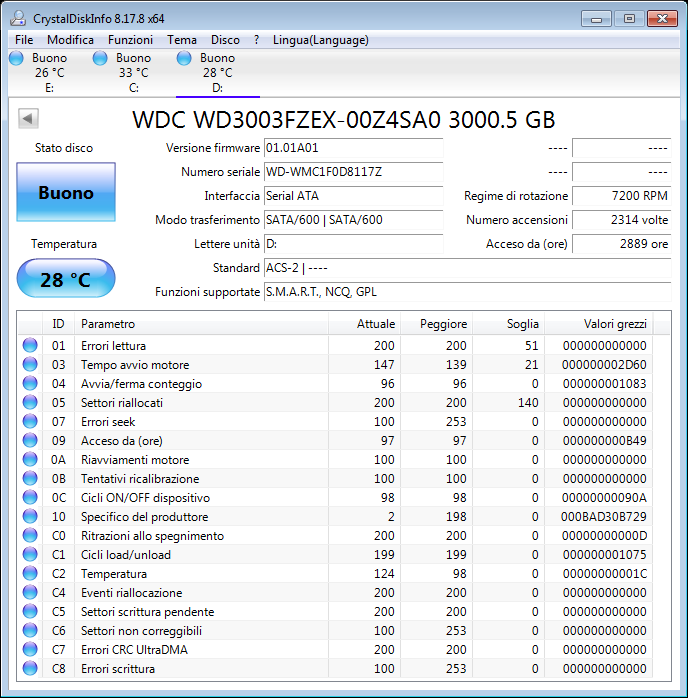Screen dimensions: 688x698
Task: Click status circle for Avvia/ferma conteggio
Action: (x=30, y=384)
